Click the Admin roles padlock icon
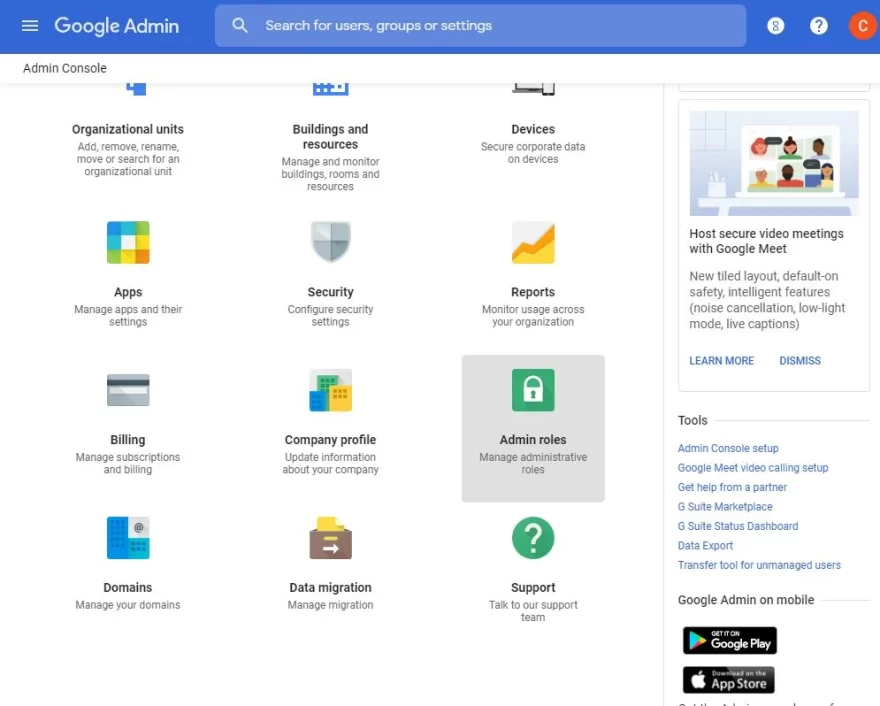880x706 pixels. pyautogui.click(x=533, y=390)
